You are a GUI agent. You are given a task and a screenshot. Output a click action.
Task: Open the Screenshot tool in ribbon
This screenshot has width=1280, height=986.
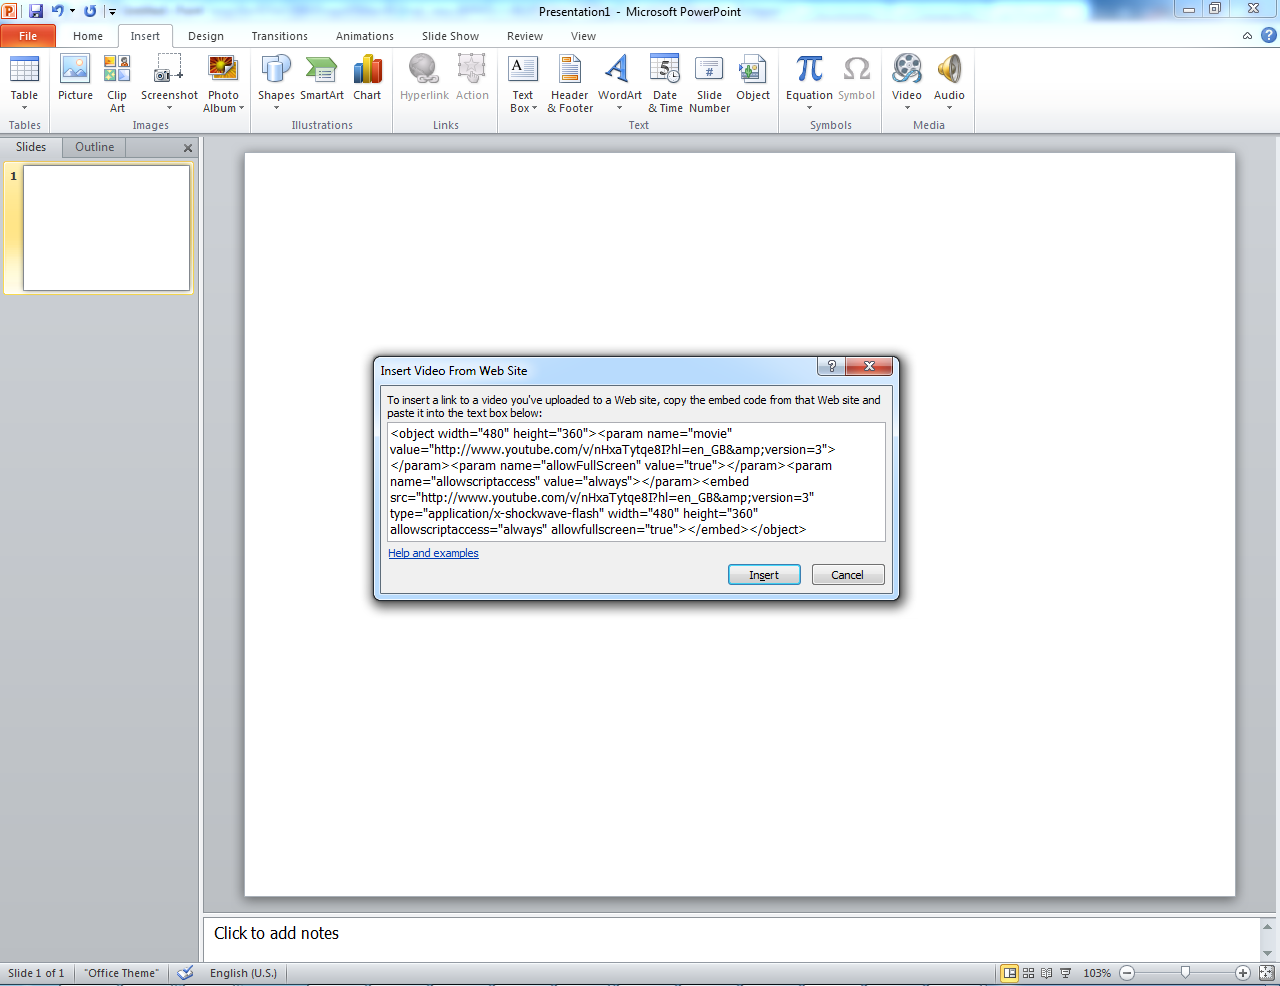169,82
